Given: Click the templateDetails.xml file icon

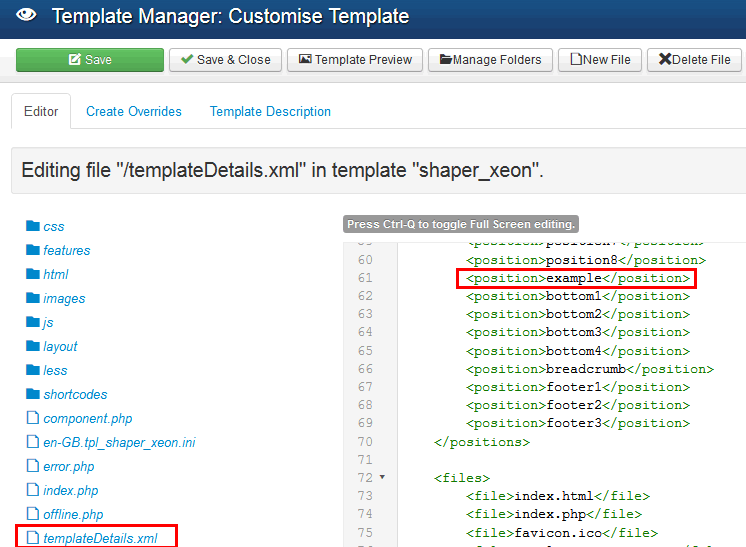Looking at the screenshot, I should click(32, 538).
